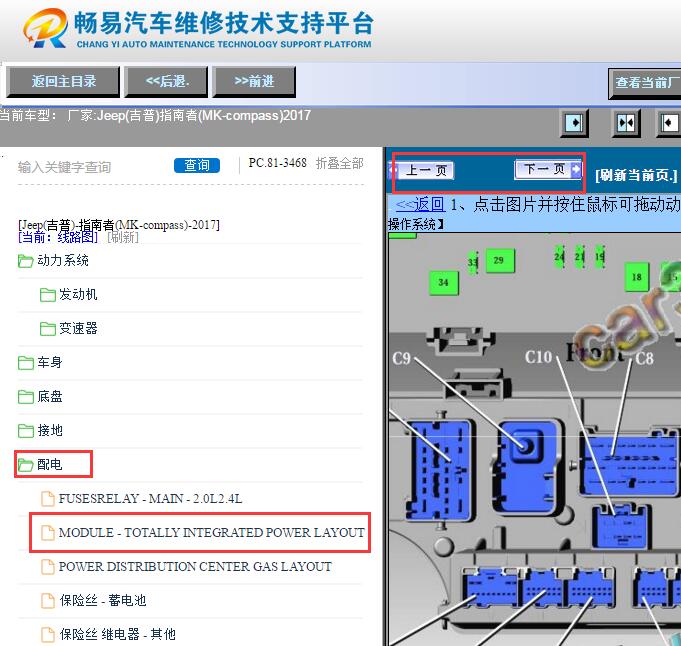Click fuse 29 in the diagram

[499, 260]
